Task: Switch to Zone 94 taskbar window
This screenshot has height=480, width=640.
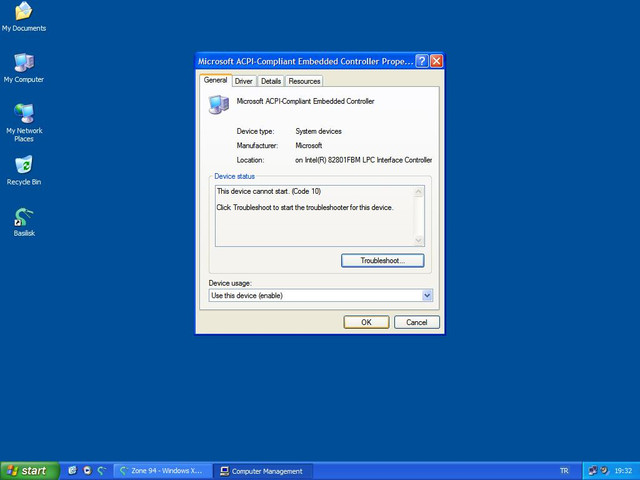Action: 162,471
